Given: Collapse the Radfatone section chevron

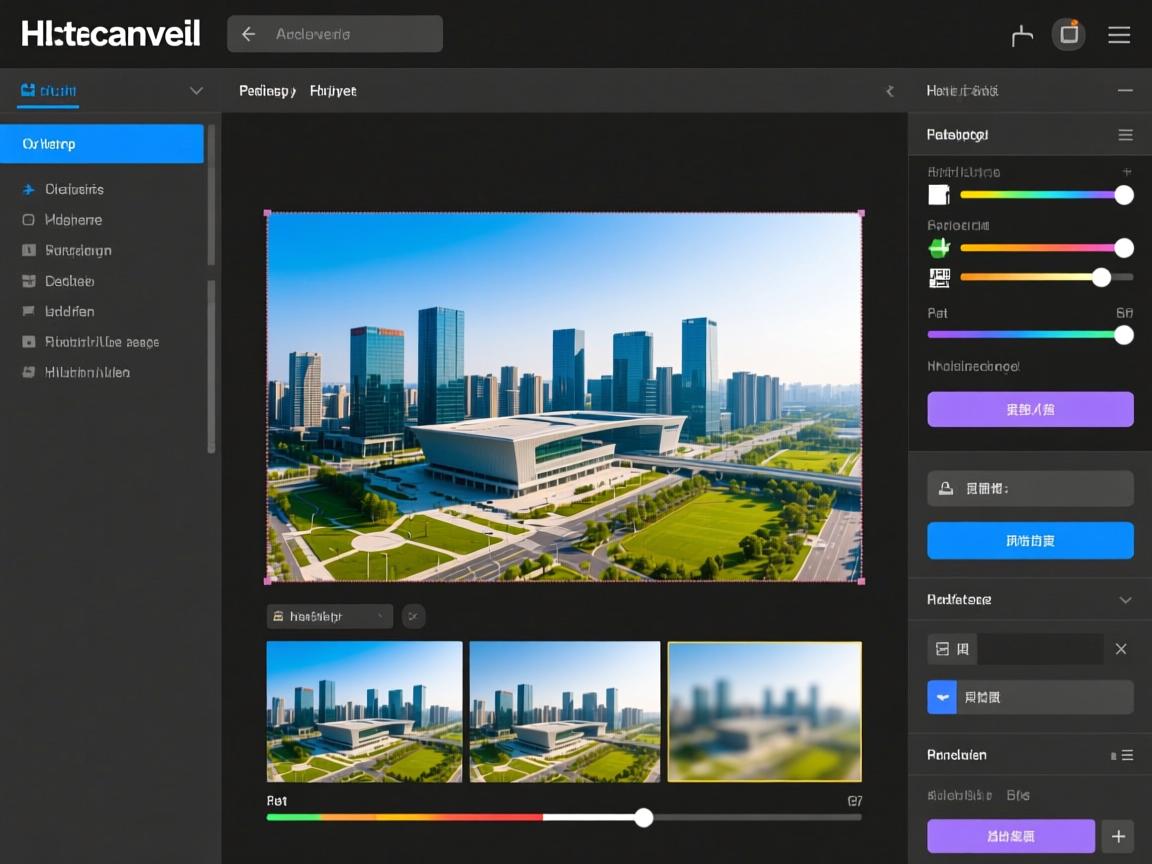Looking at the screenshot, I should point(1125,600).
